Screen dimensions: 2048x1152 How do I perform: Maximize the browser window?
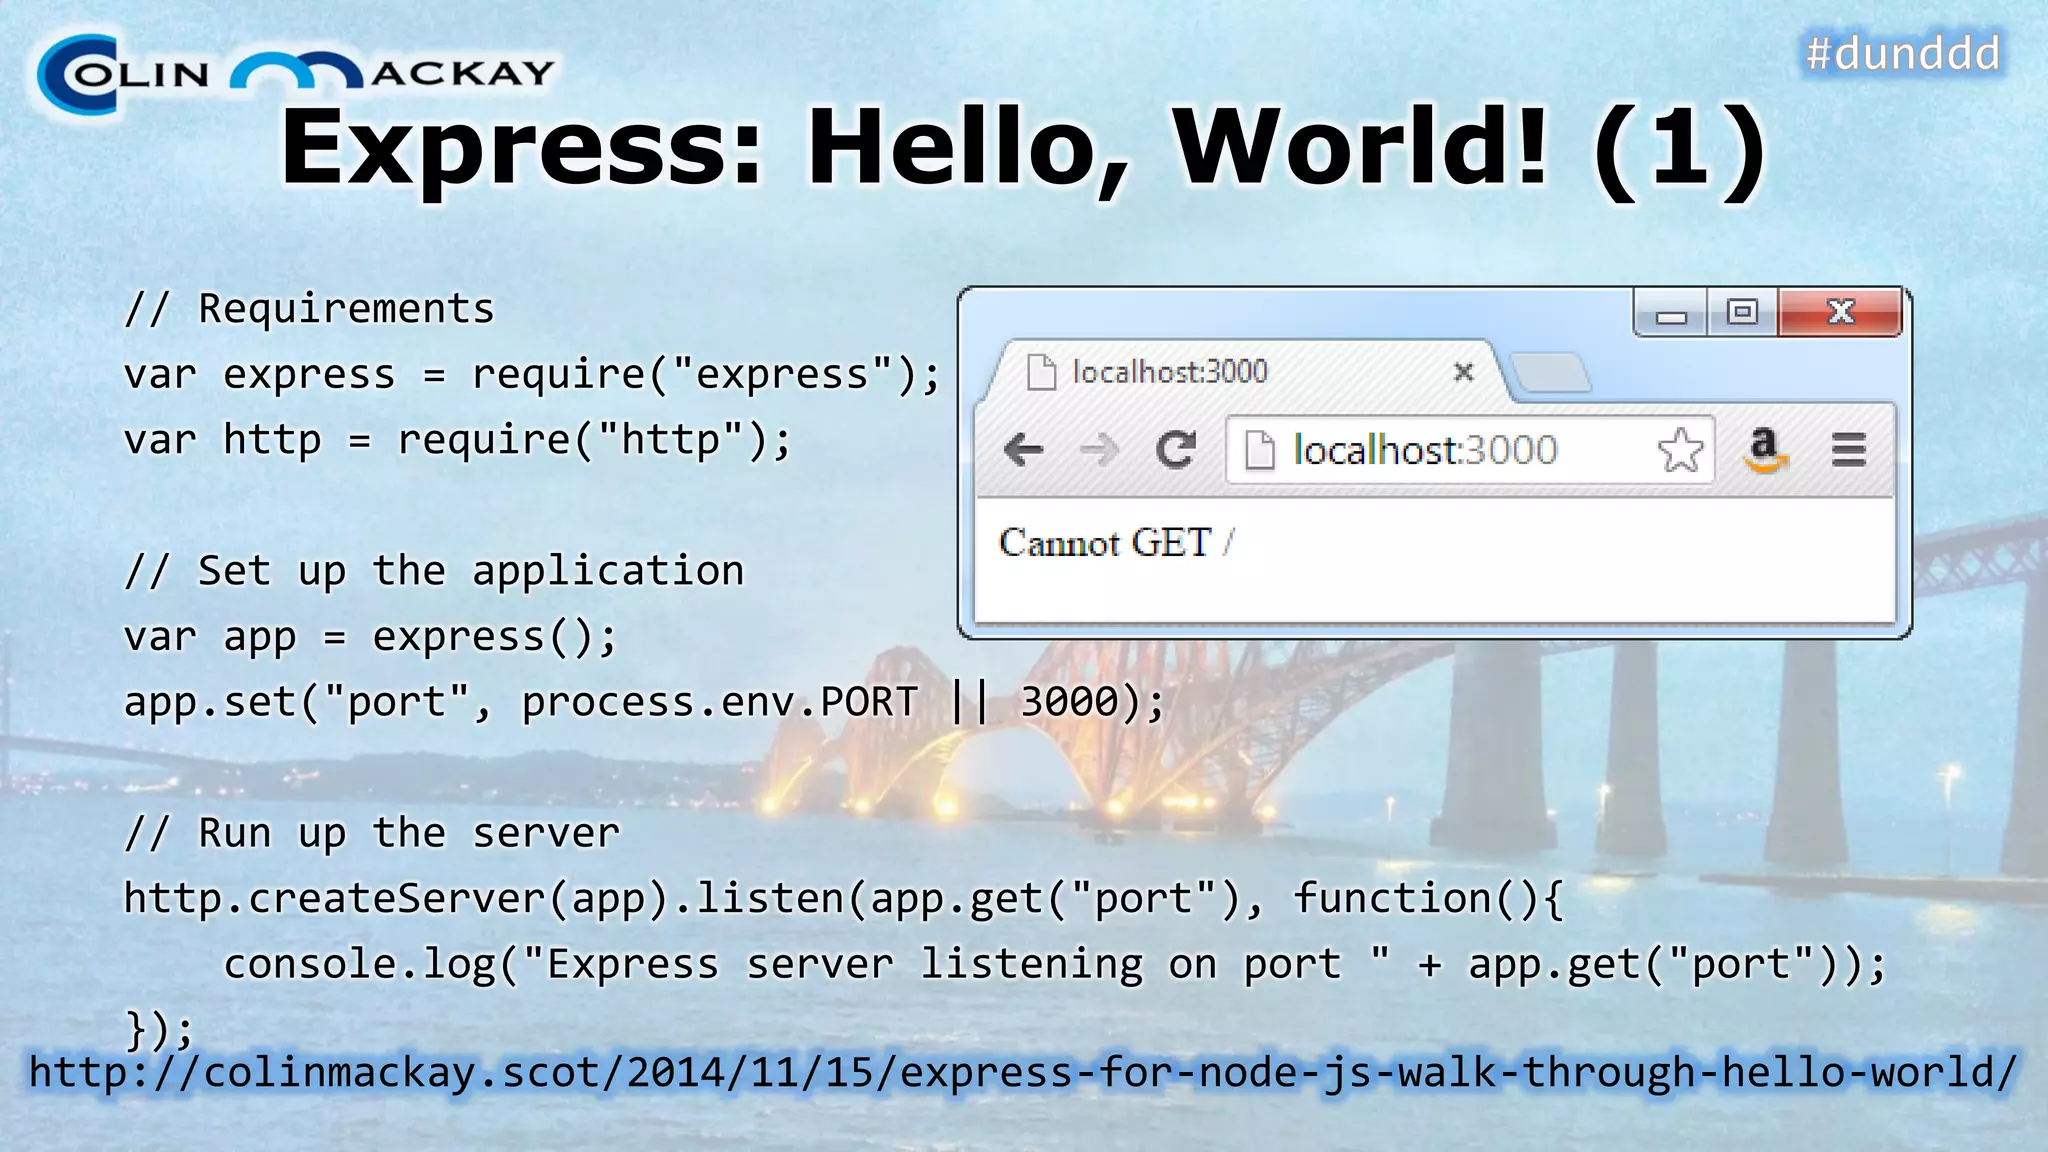tap(1742, 314)
